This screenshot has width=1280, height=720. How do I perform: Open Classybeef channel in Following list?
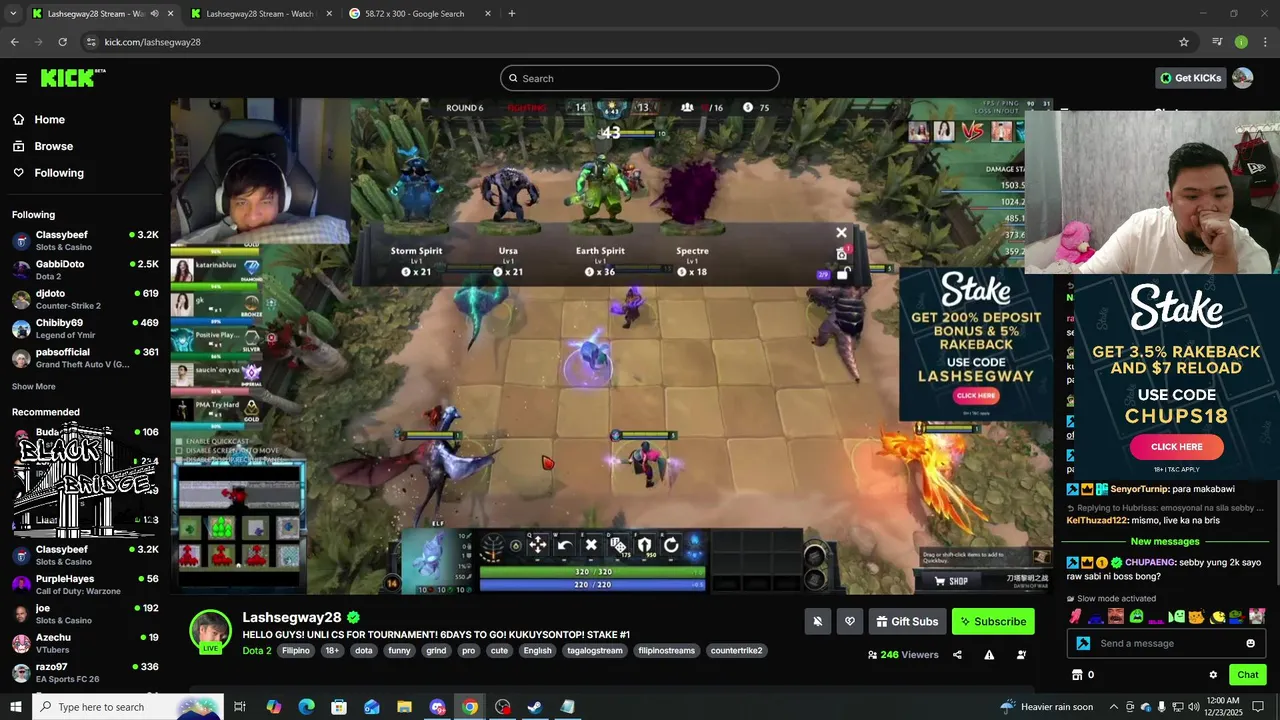tap(85, 240)
